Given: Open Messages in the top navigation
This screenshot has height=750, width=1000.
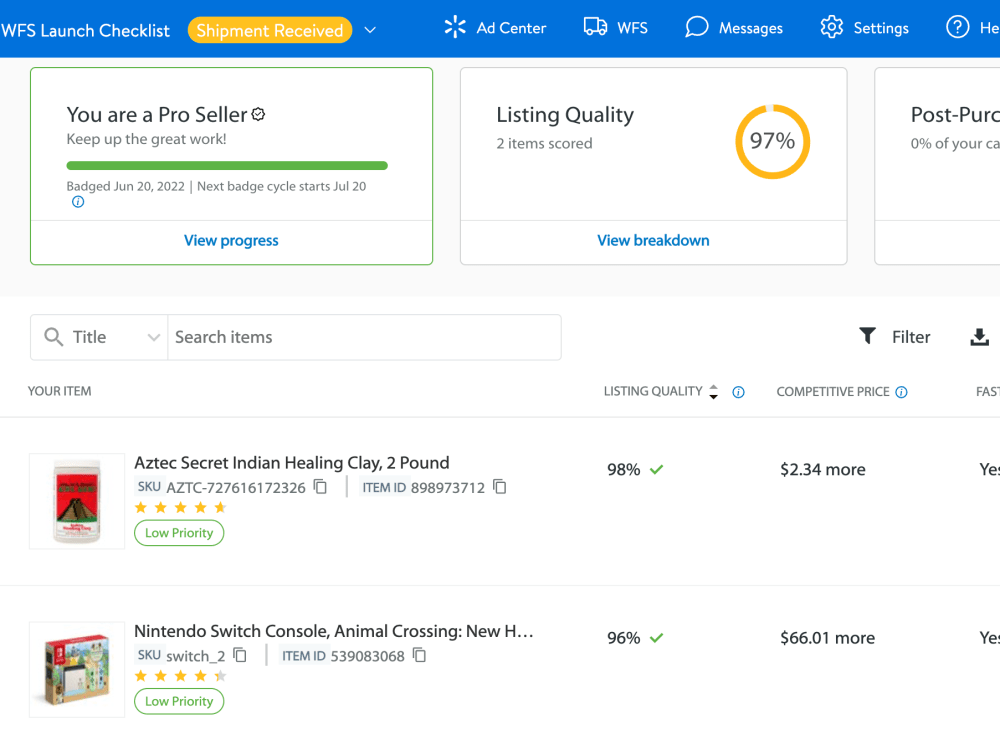Looking at the screenshot, I should click(734, 28).
